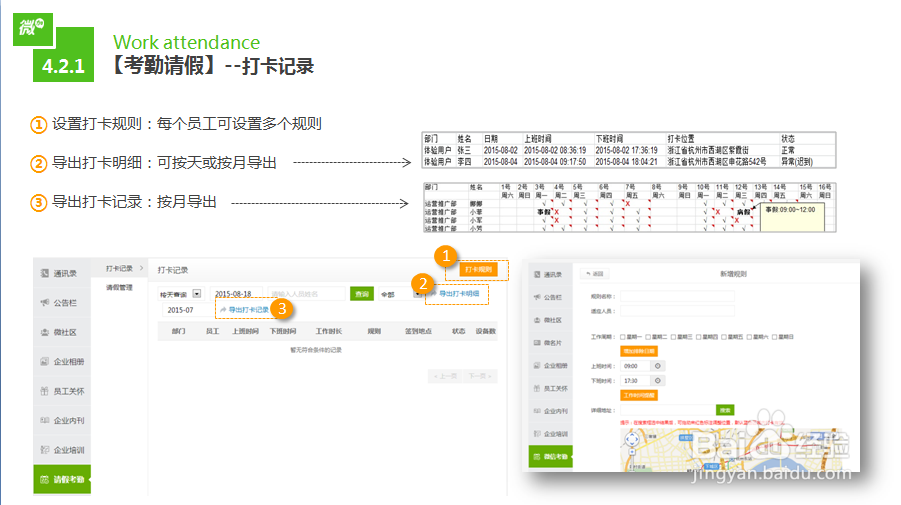901x505 pixels.
Task: Open 企业培训 icon in the 新增规则 panel sidebar
Action: 537,434
